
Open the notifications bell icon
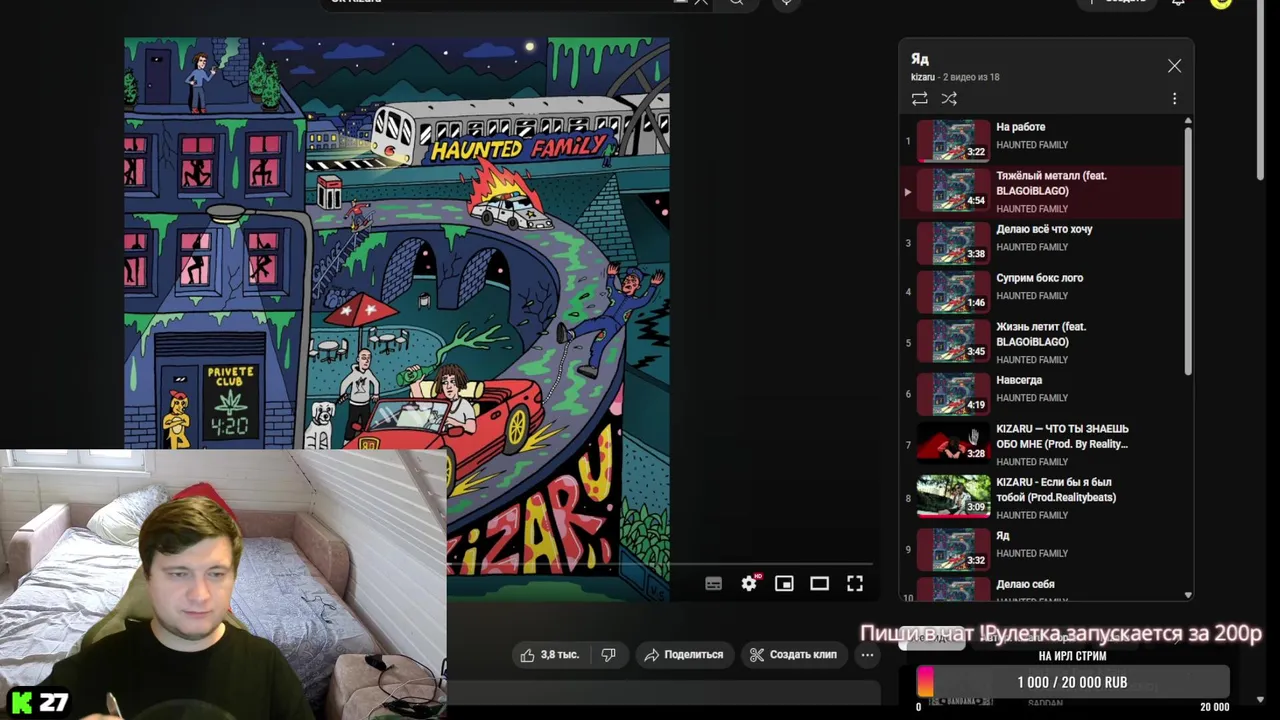(1178, 3)
